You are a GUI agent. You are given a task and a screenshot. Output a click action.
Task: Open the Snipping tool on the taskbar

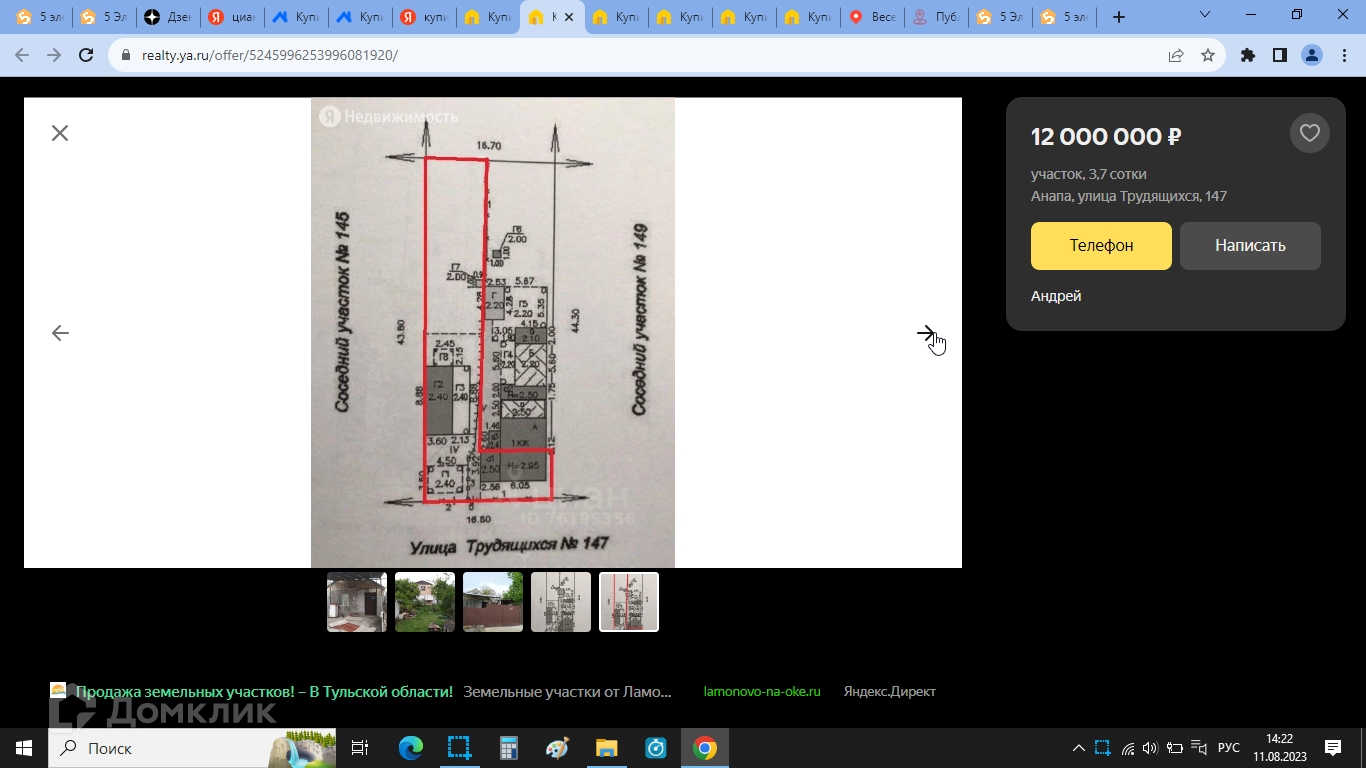point(459,748)
